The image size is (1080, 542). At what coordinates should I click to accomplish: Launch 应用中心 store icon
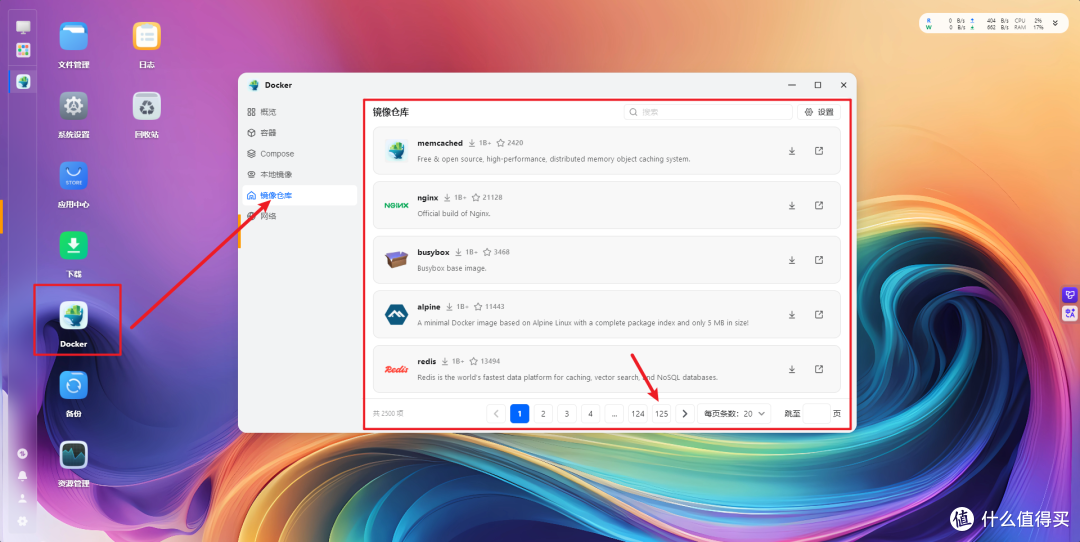point(74,176)
